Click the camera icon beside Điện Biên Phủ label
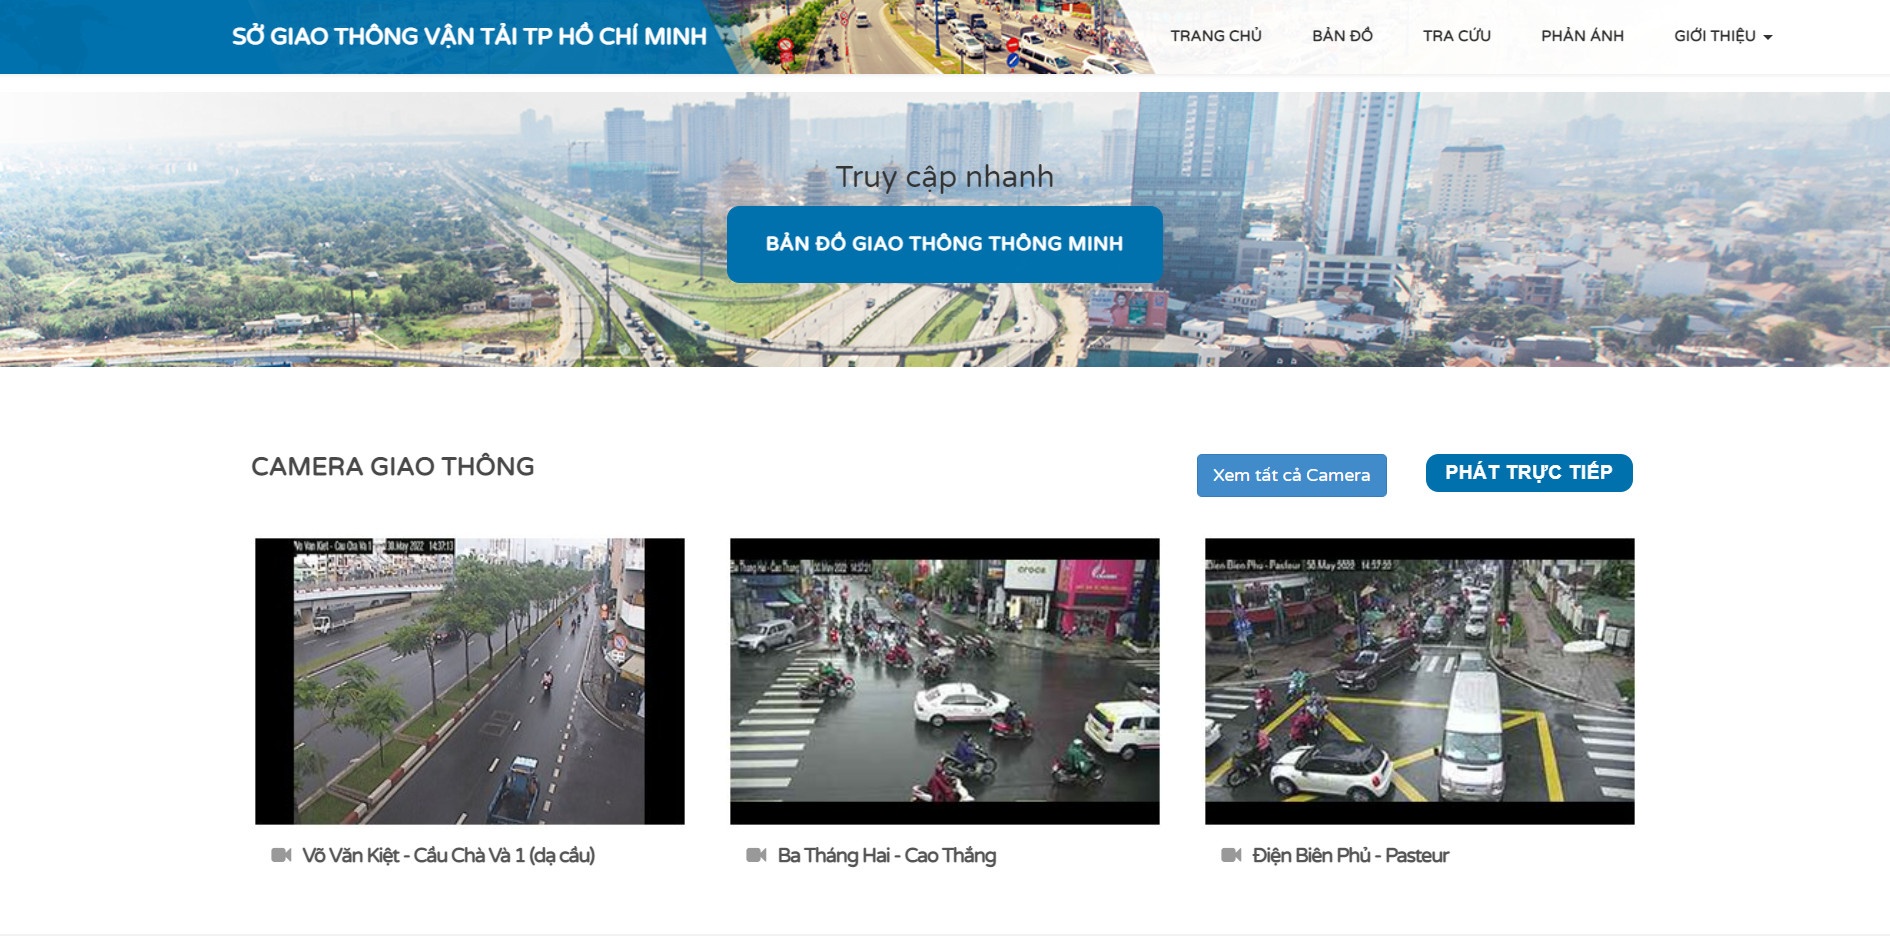 point(1230,856)
